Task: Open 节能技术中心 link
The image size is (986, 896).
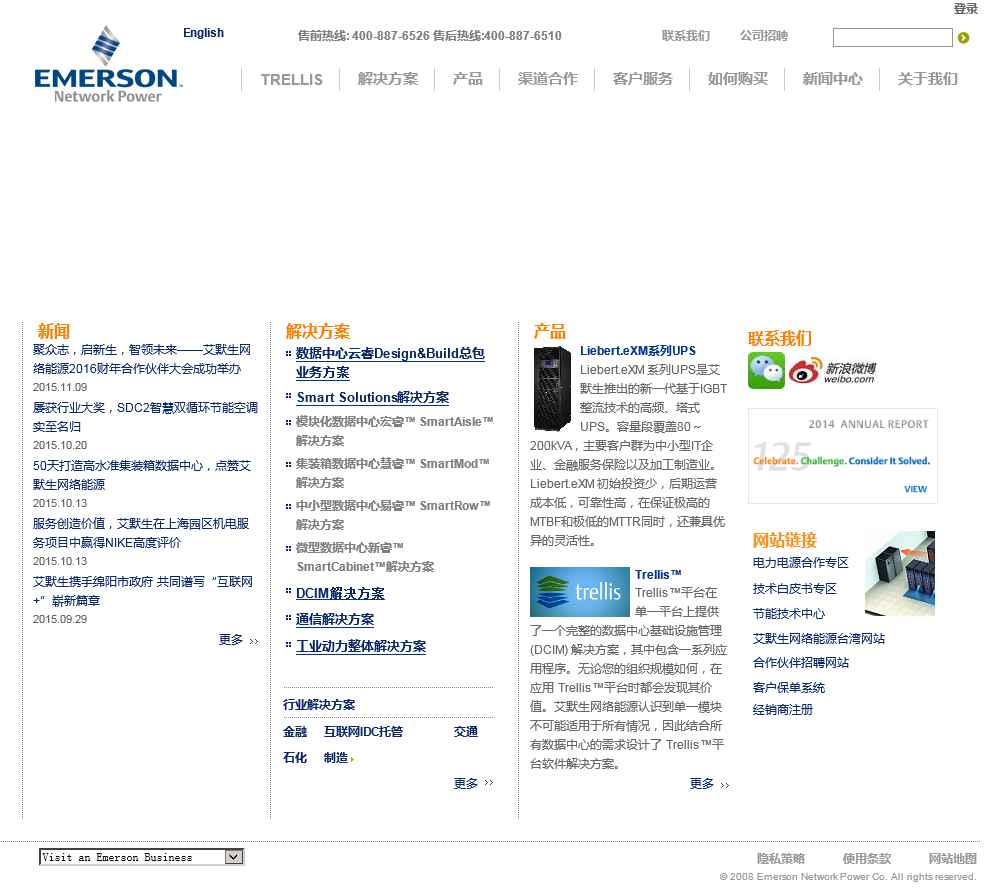Action: point(789,614)
